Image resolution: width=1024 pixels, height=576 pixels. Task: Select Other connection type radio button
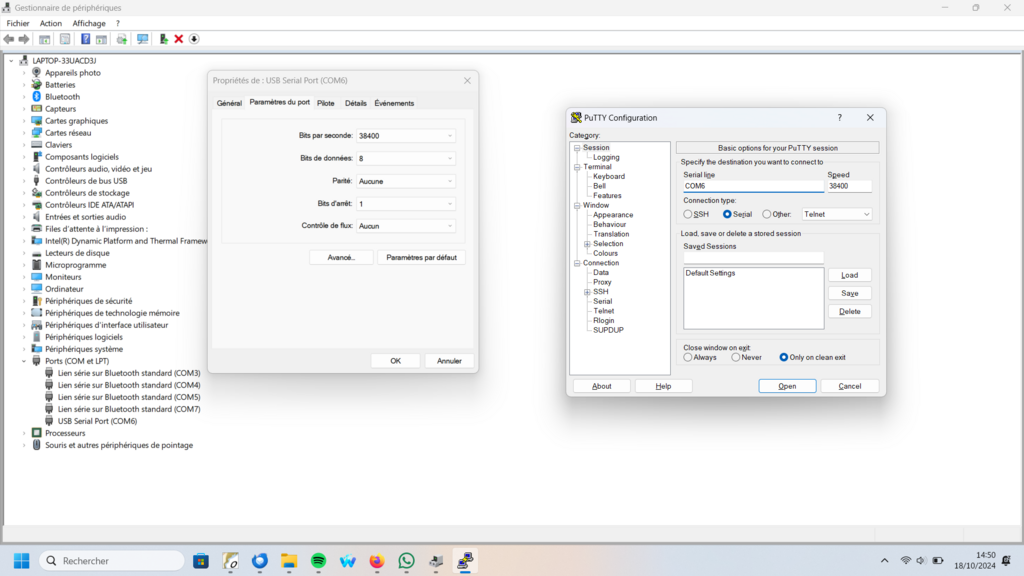tap(767, 214)
